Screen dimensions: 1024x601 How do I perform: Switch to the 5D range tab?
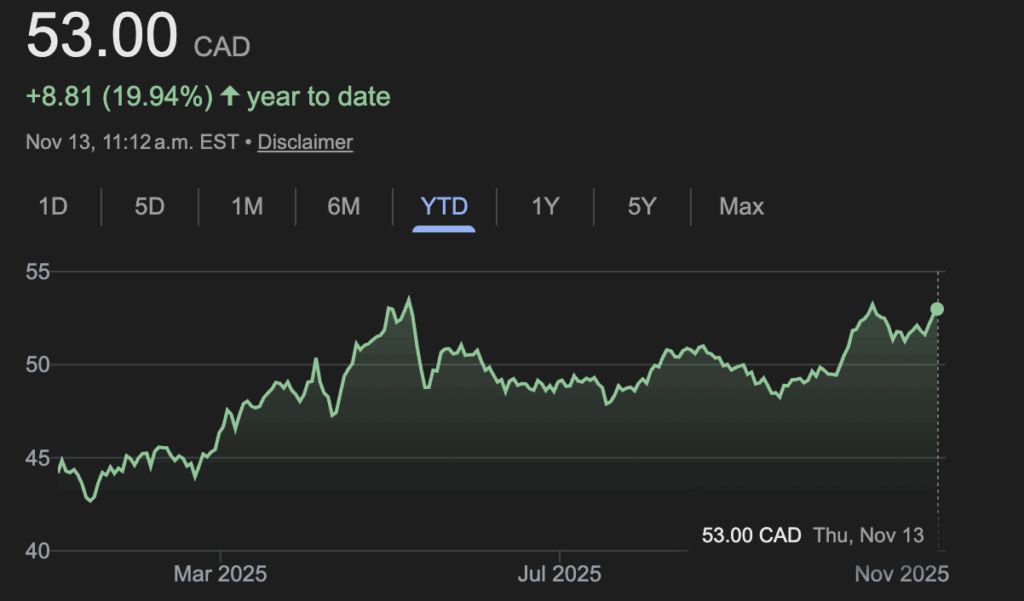coord(149,207)
